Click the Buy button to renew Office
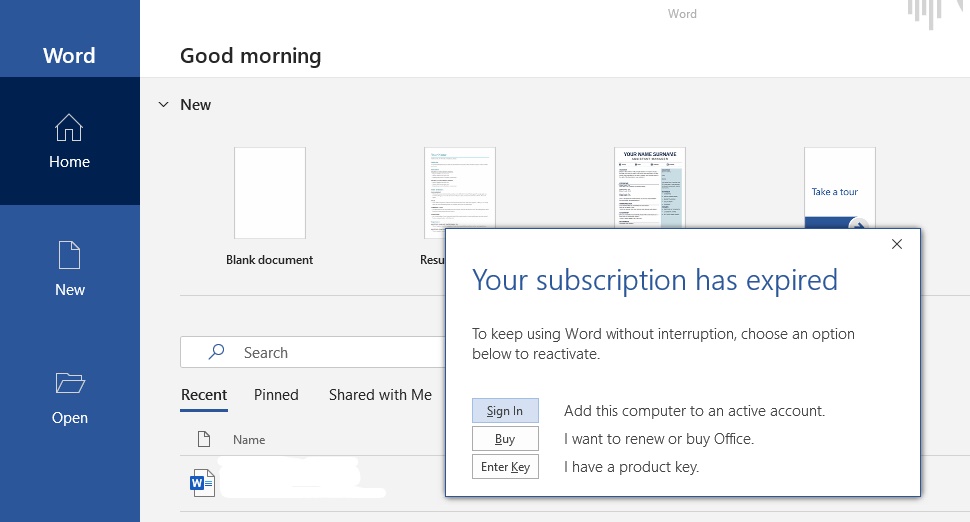 coord(505,439)
